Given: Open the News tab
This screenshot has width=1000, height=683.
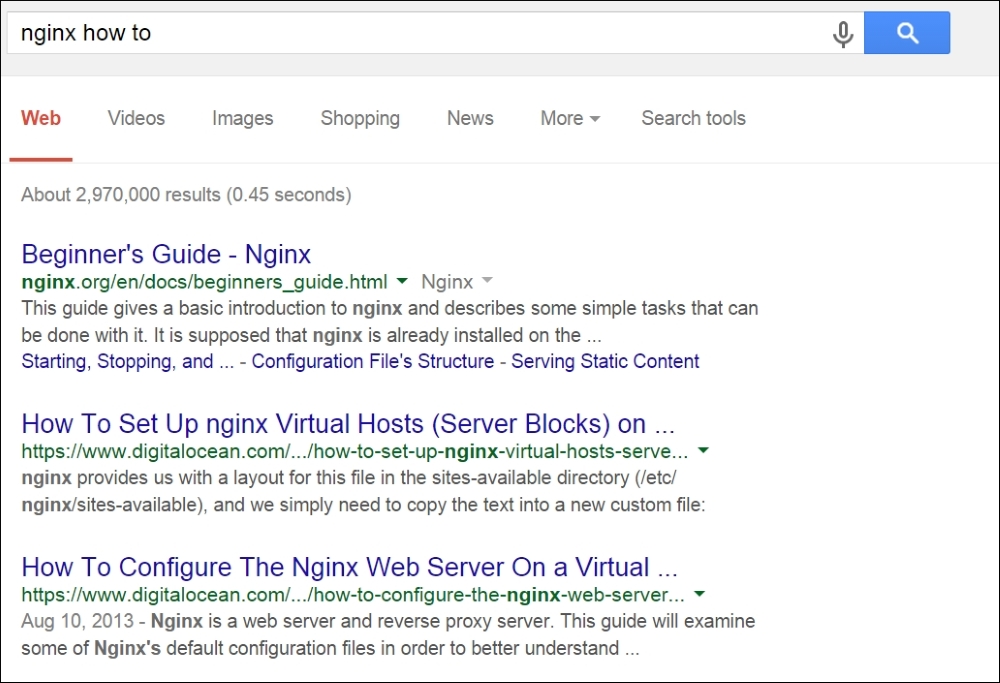Looking at the screenshot, I should 469,118.
